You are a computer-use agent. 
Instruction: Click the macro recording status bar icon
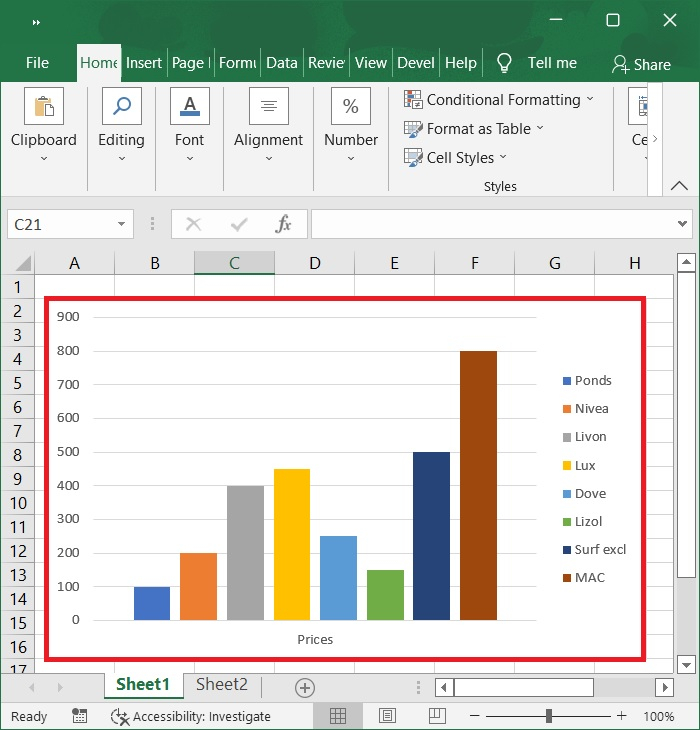pos(79,716)
